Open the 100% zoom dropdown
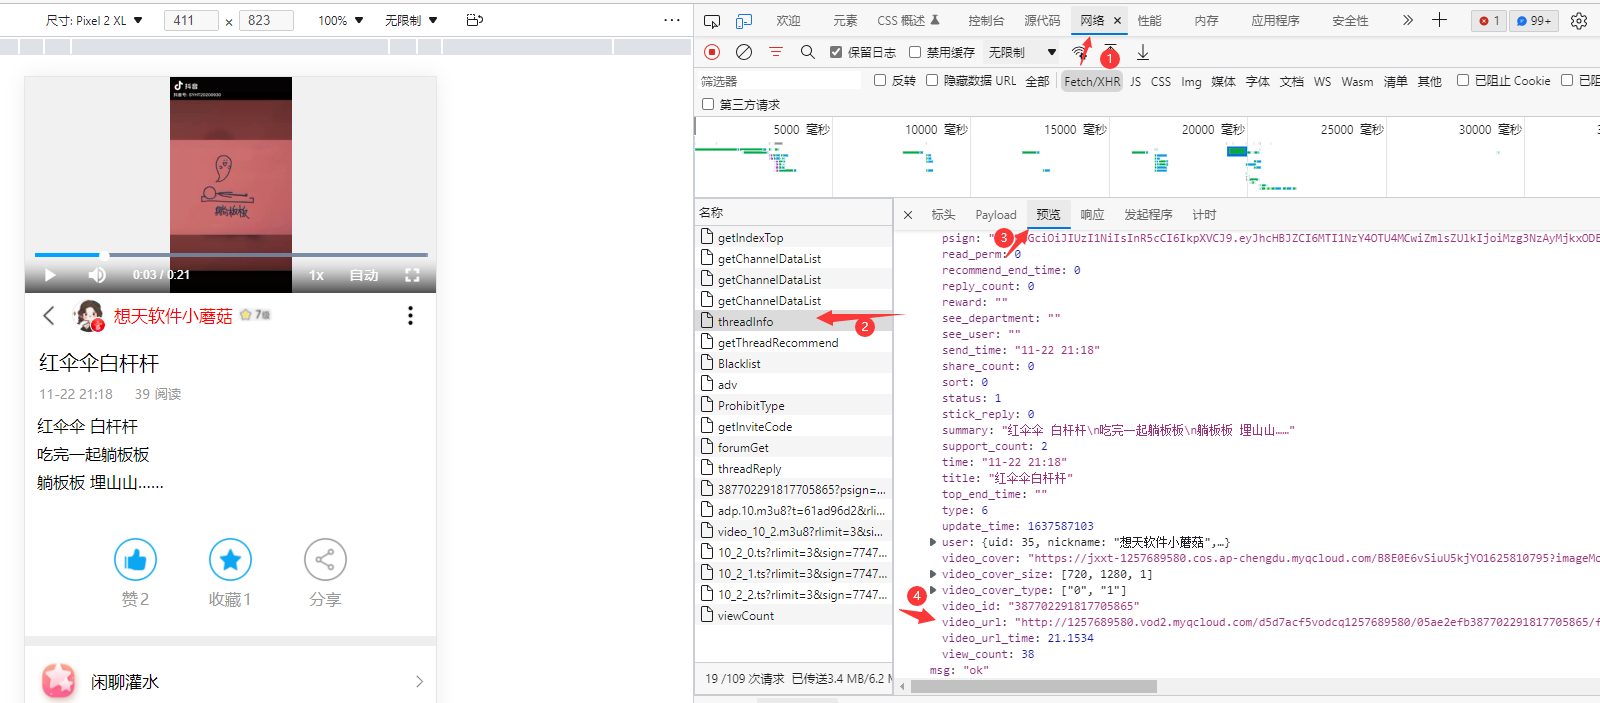The width and height of the screenshot is (1600, 703). (341, 20)
